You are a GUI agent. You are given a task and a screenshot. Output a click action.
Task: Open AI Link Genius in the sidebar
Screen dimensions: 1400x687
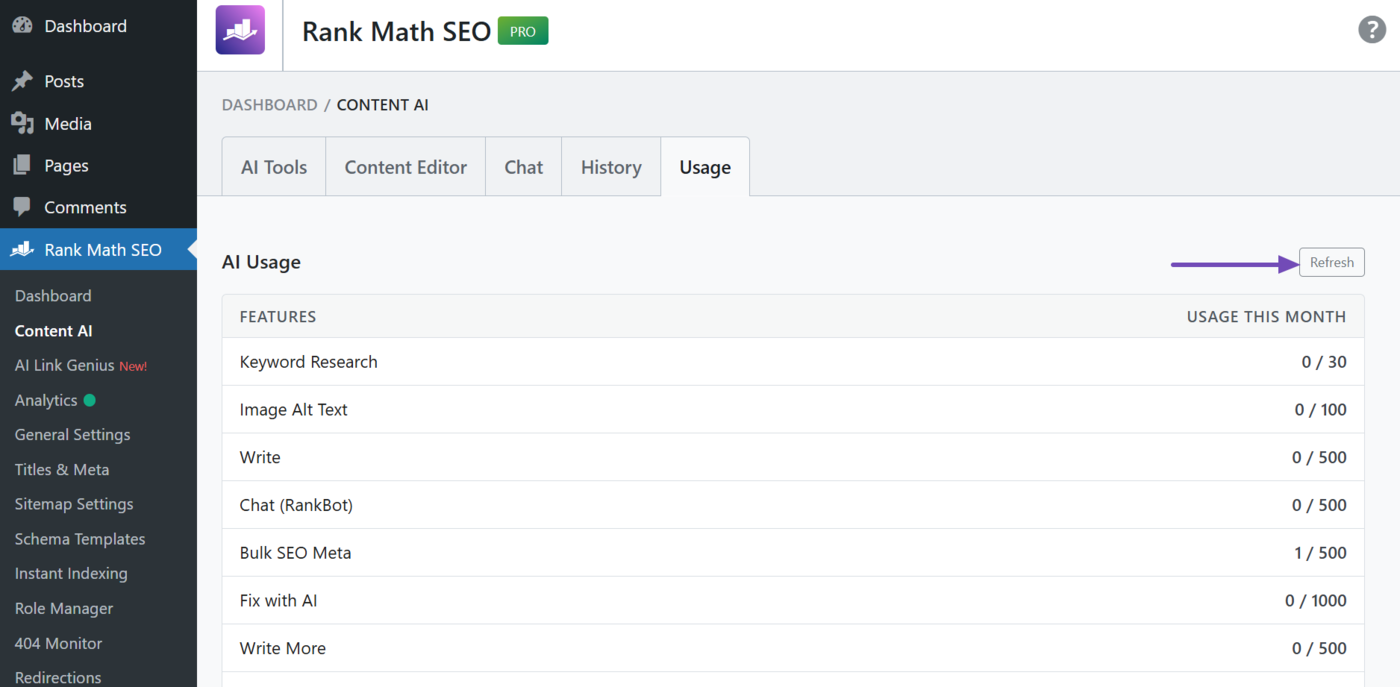point(65,366)
